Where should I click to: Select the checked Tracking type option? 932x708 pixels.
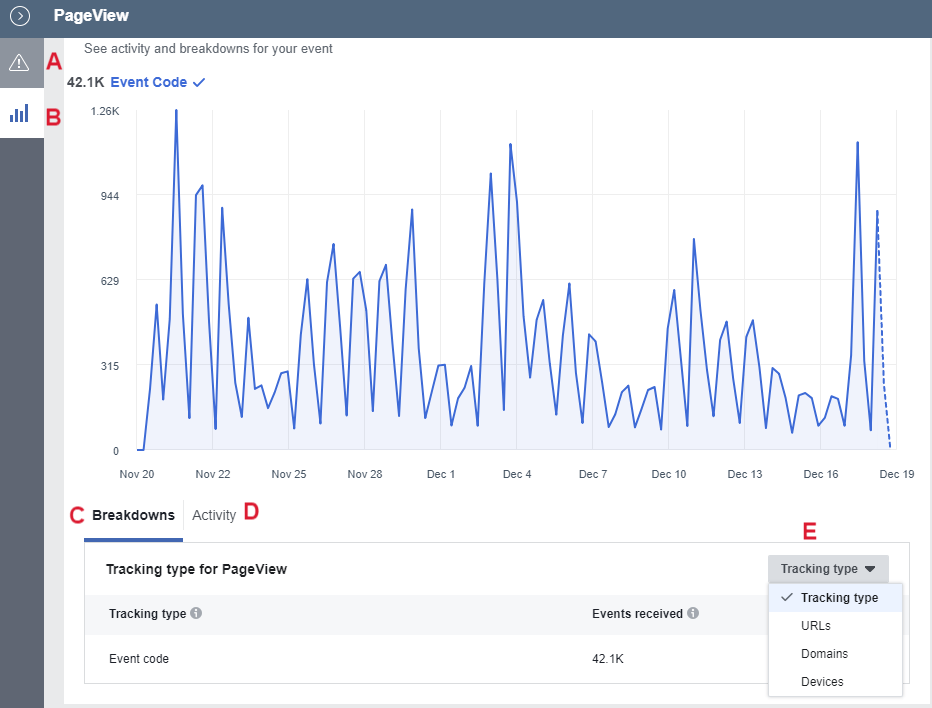(838, 598)
